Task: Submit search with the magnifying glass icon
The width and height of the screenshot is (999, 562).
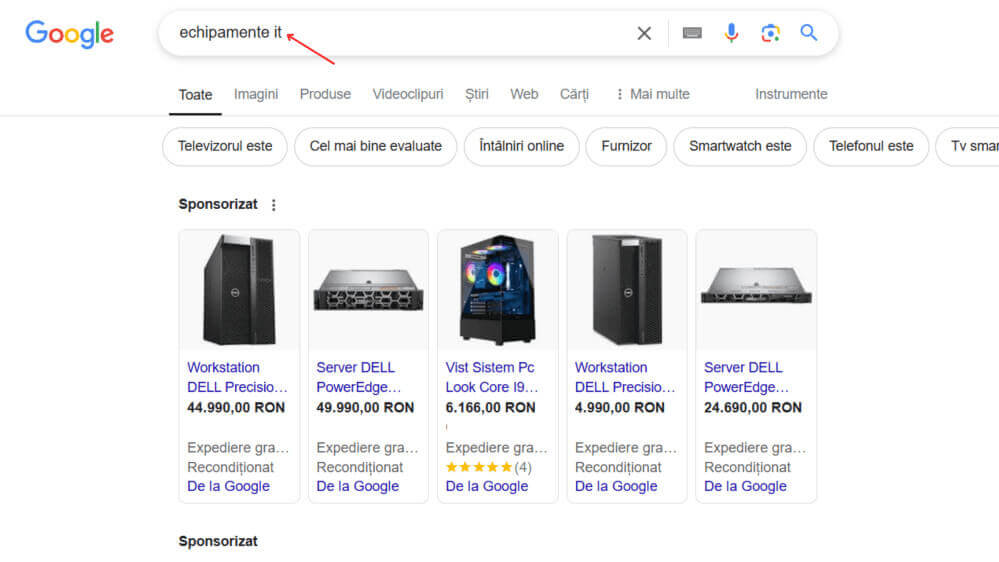Action: point(809,32)
